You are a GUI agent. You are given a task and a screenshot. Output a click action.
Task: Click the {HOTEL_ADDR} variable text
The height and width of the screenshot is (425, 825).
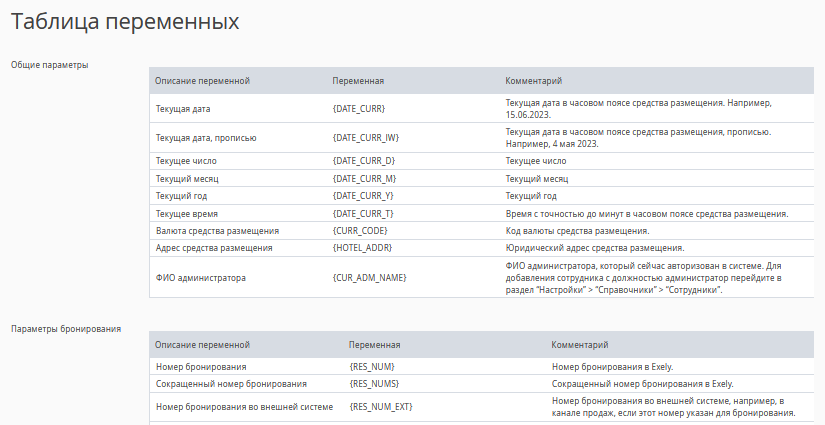(x=362, y=248)
